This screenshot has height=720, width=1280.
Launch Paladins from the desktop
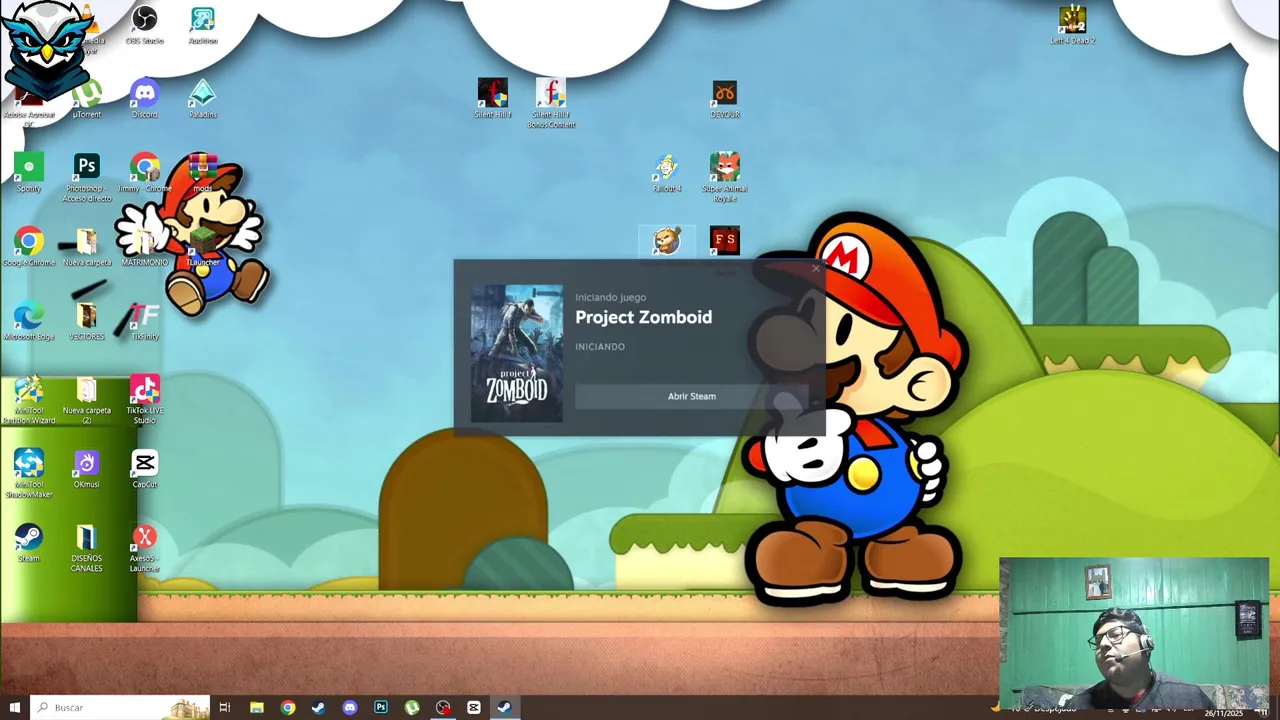pyautogui.click(x=203, y=100)
